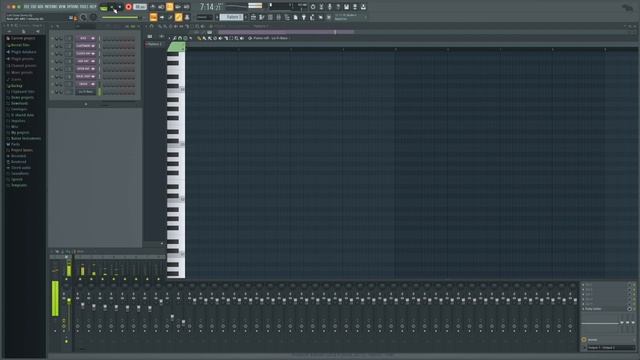Open the mixer output routing dropdown

611,348
